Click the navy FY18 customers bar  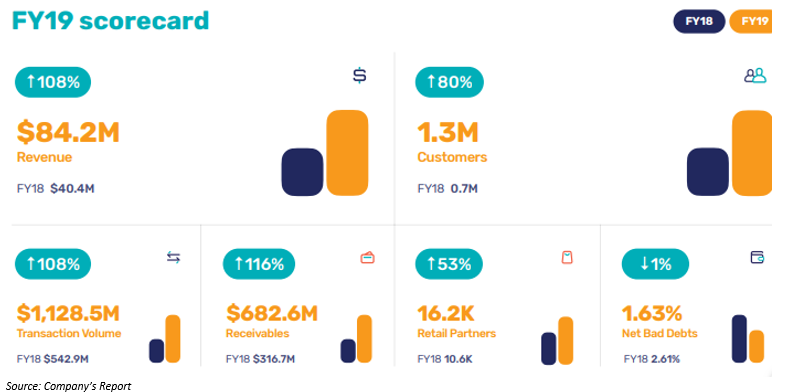coord(707,172)
